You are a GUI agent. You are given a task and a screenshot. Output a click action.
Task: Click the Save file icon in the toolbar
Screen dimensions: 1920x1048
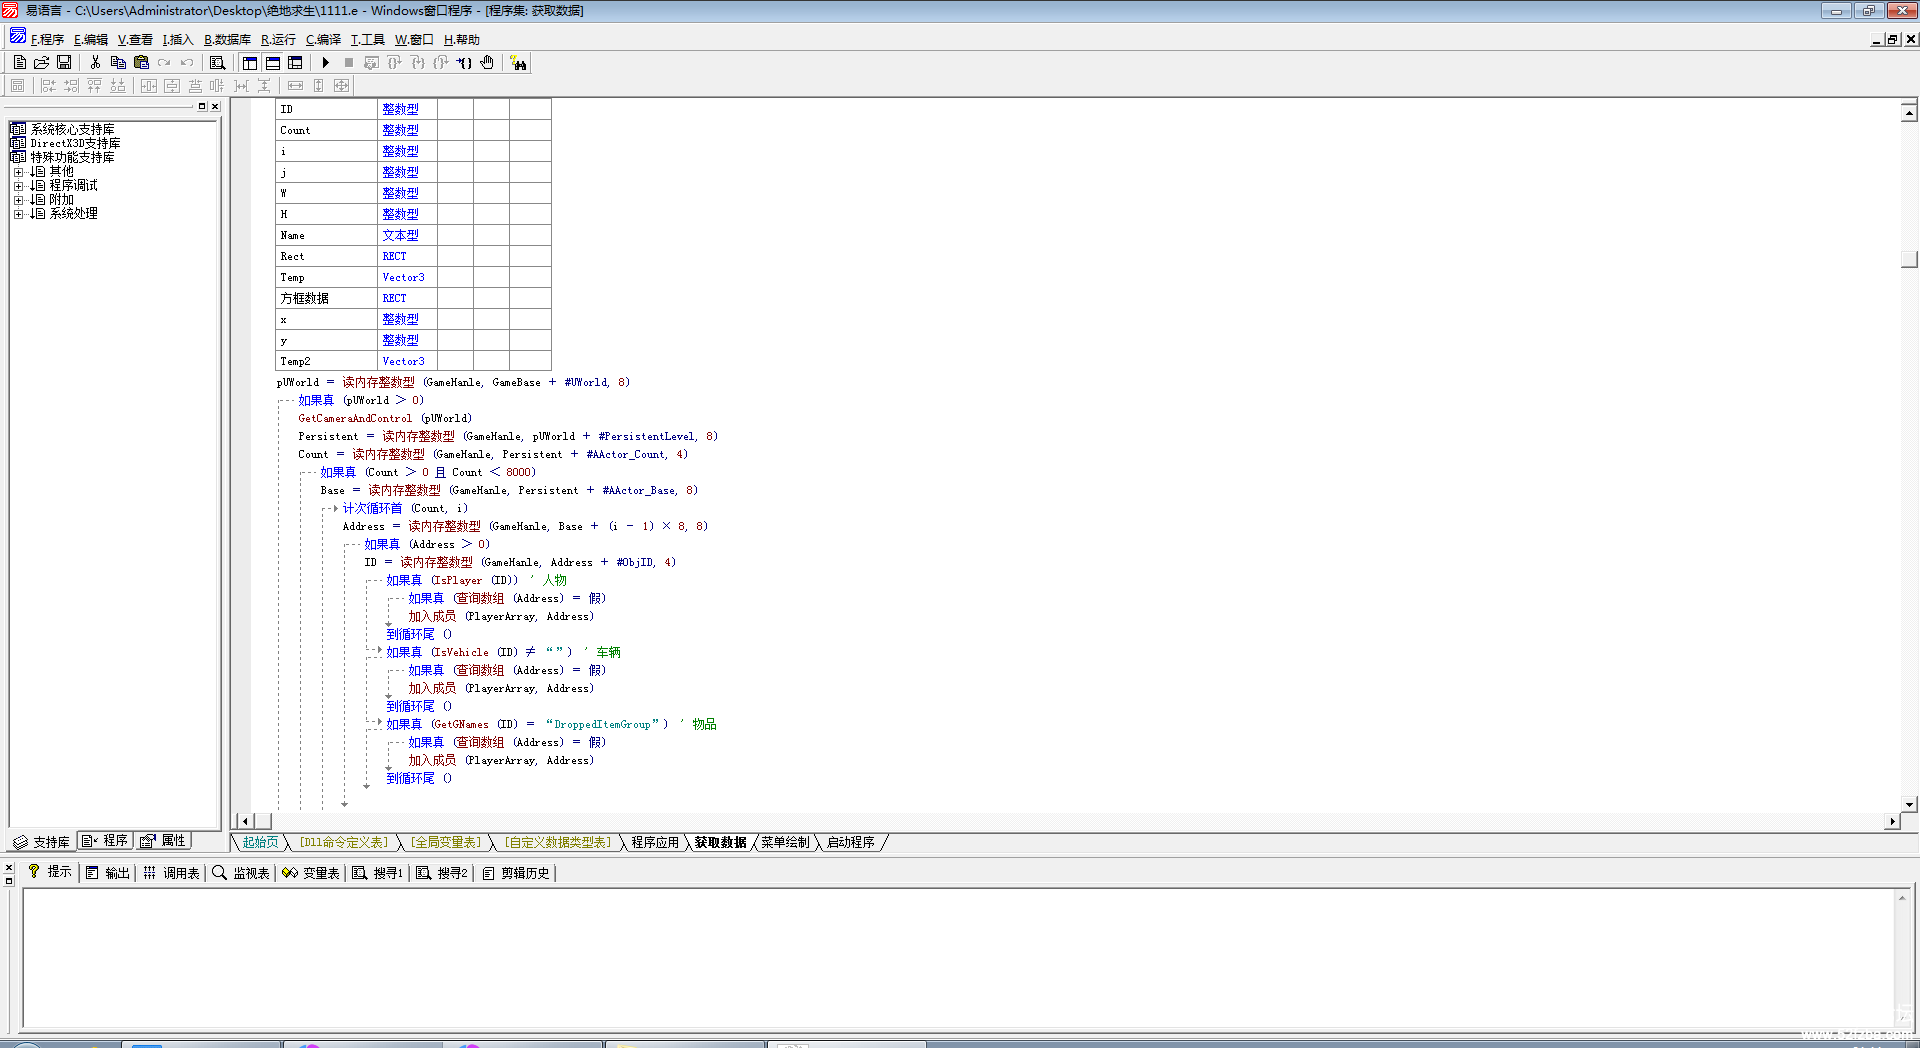(64, 63)
